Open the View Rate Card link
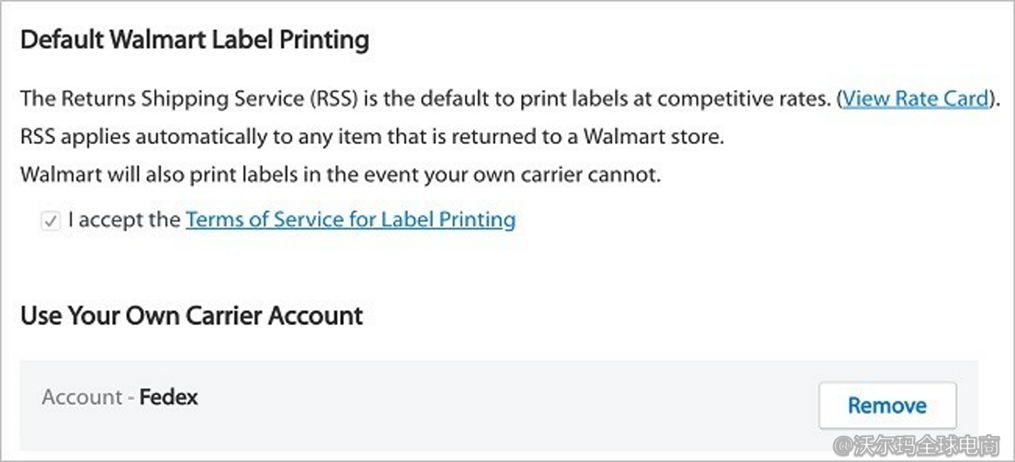The width and height of the screenshot is (1015, 462). point(915,99)
